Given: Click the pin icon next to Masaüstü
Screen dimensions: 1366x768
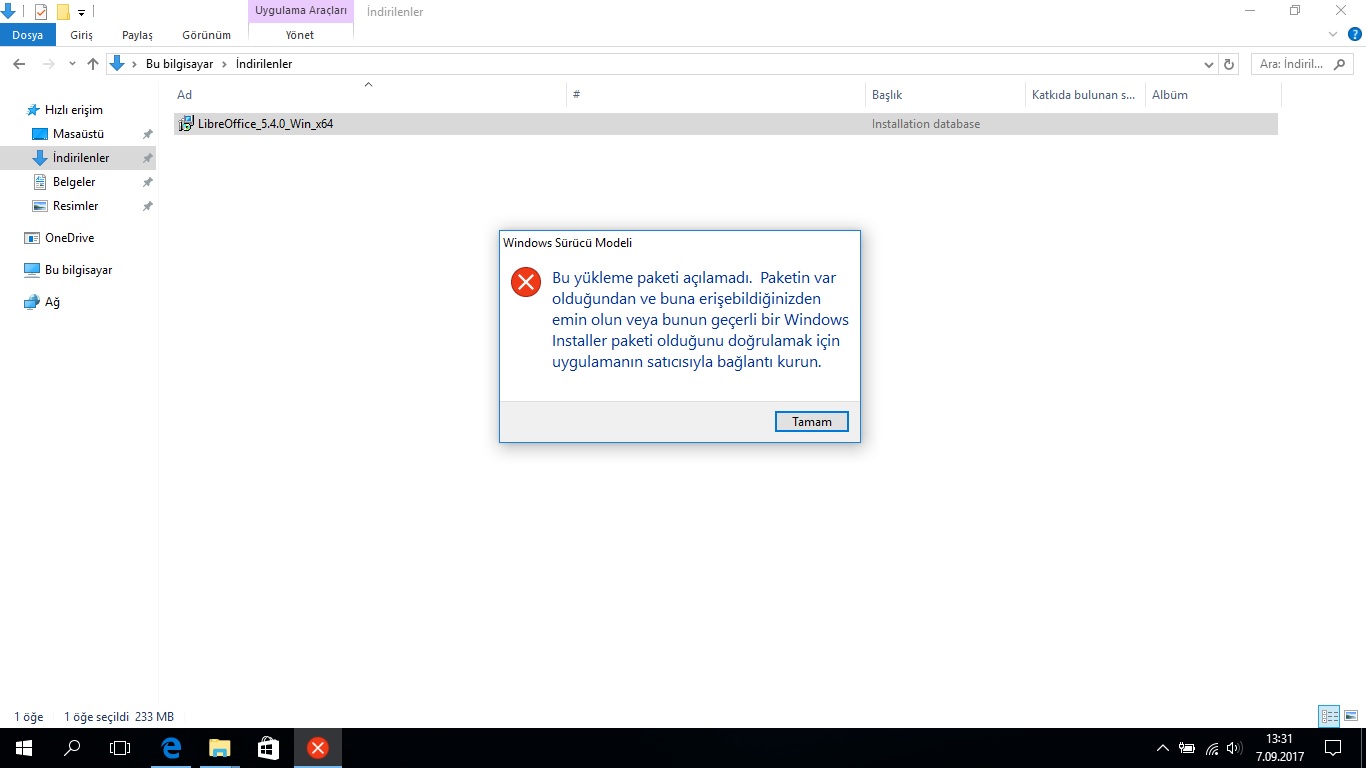Looking at the screenshot, I should [147, 134].
